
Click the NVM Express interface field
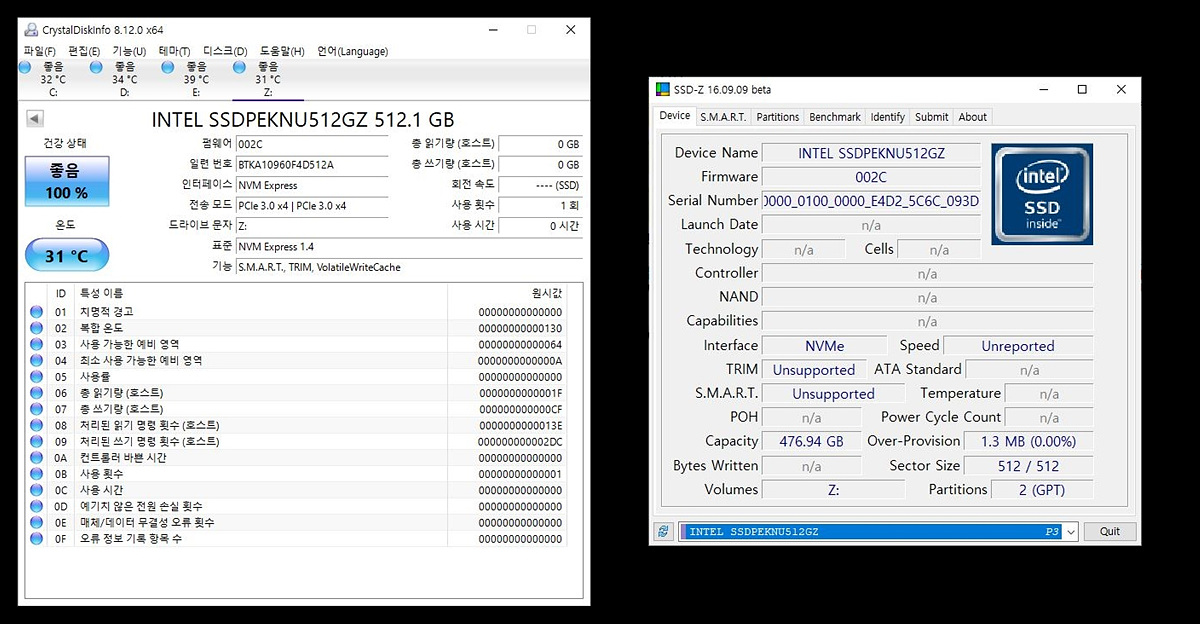point(312,185)
